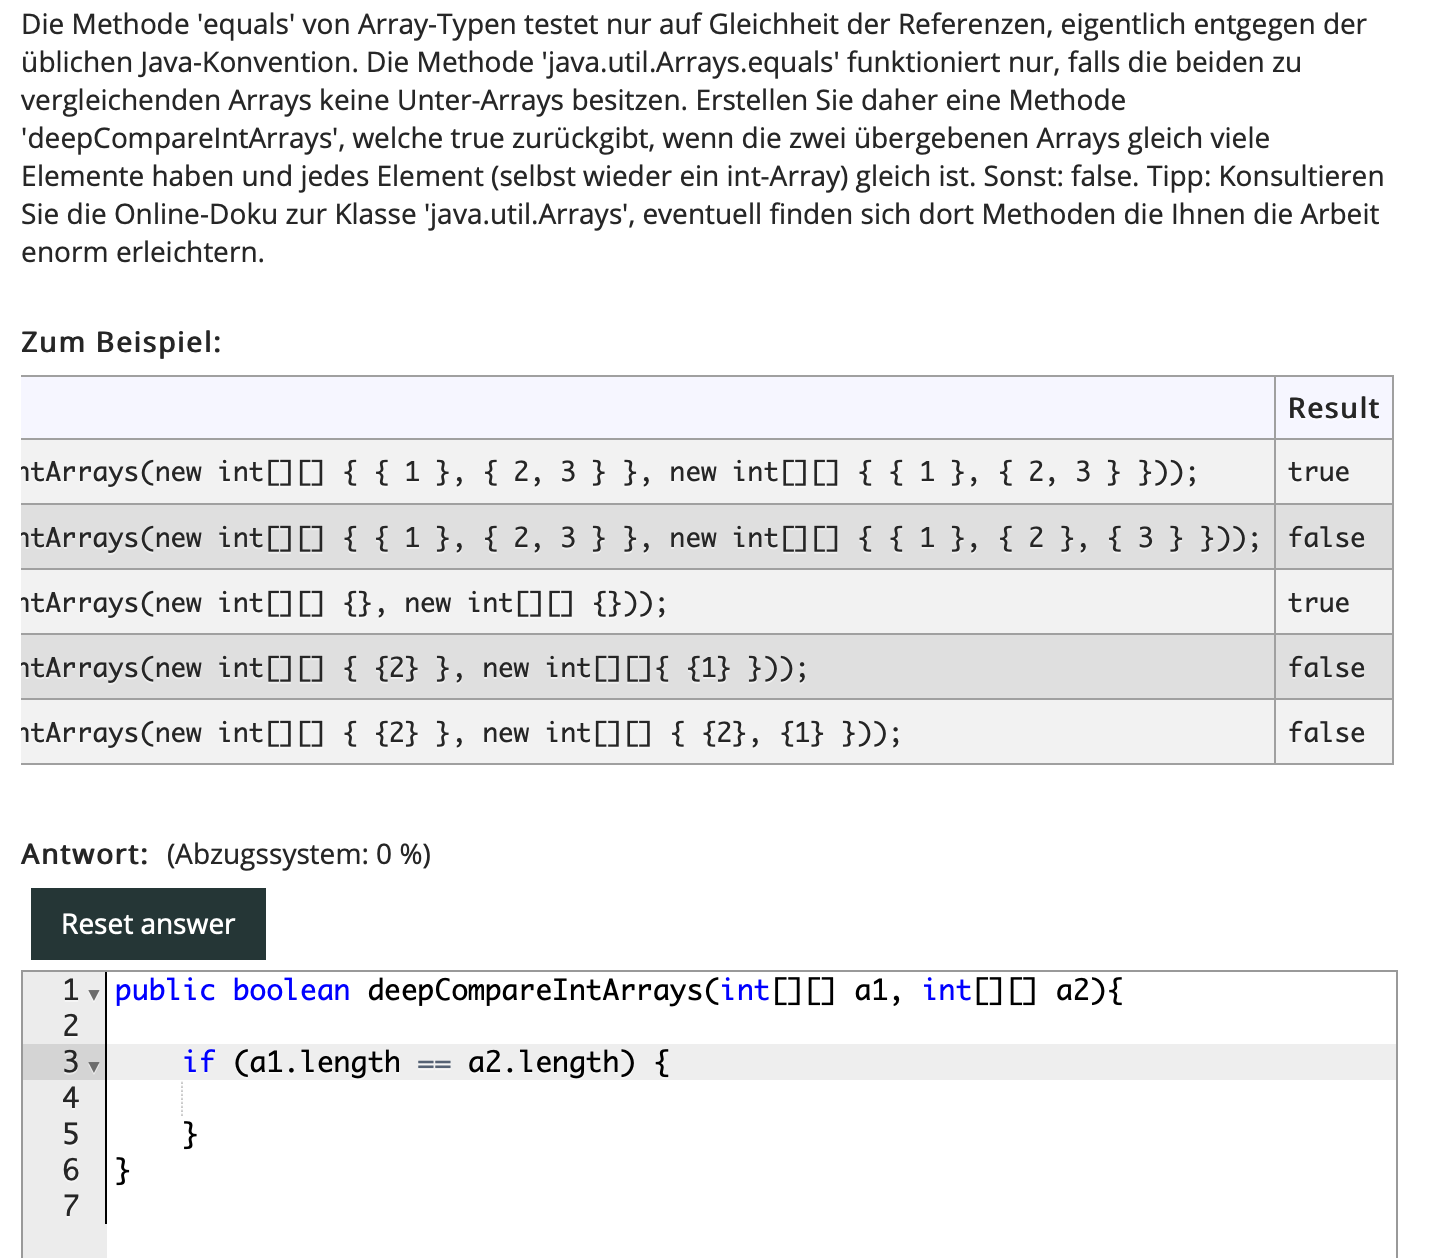This screenshot has height=1258, width=1440.
Task: Click the closing brace on line 6
Action: tap(121, 1168)
